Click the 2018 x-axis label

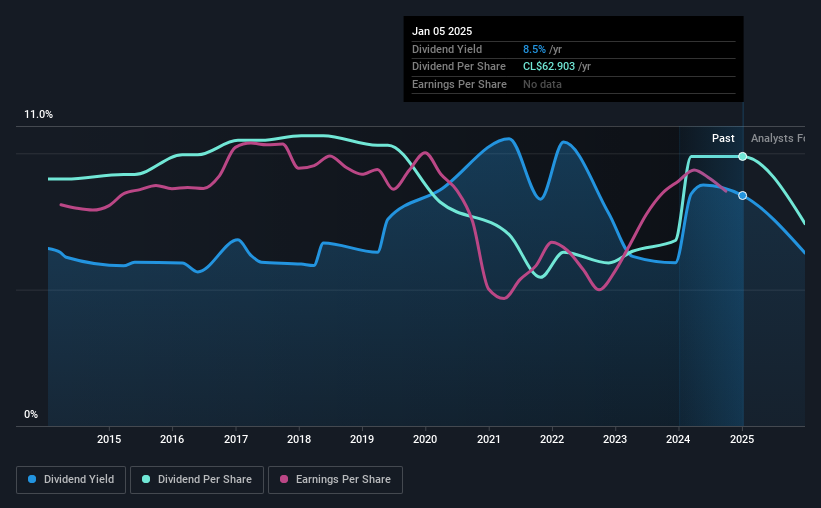[x=299, y=439]
